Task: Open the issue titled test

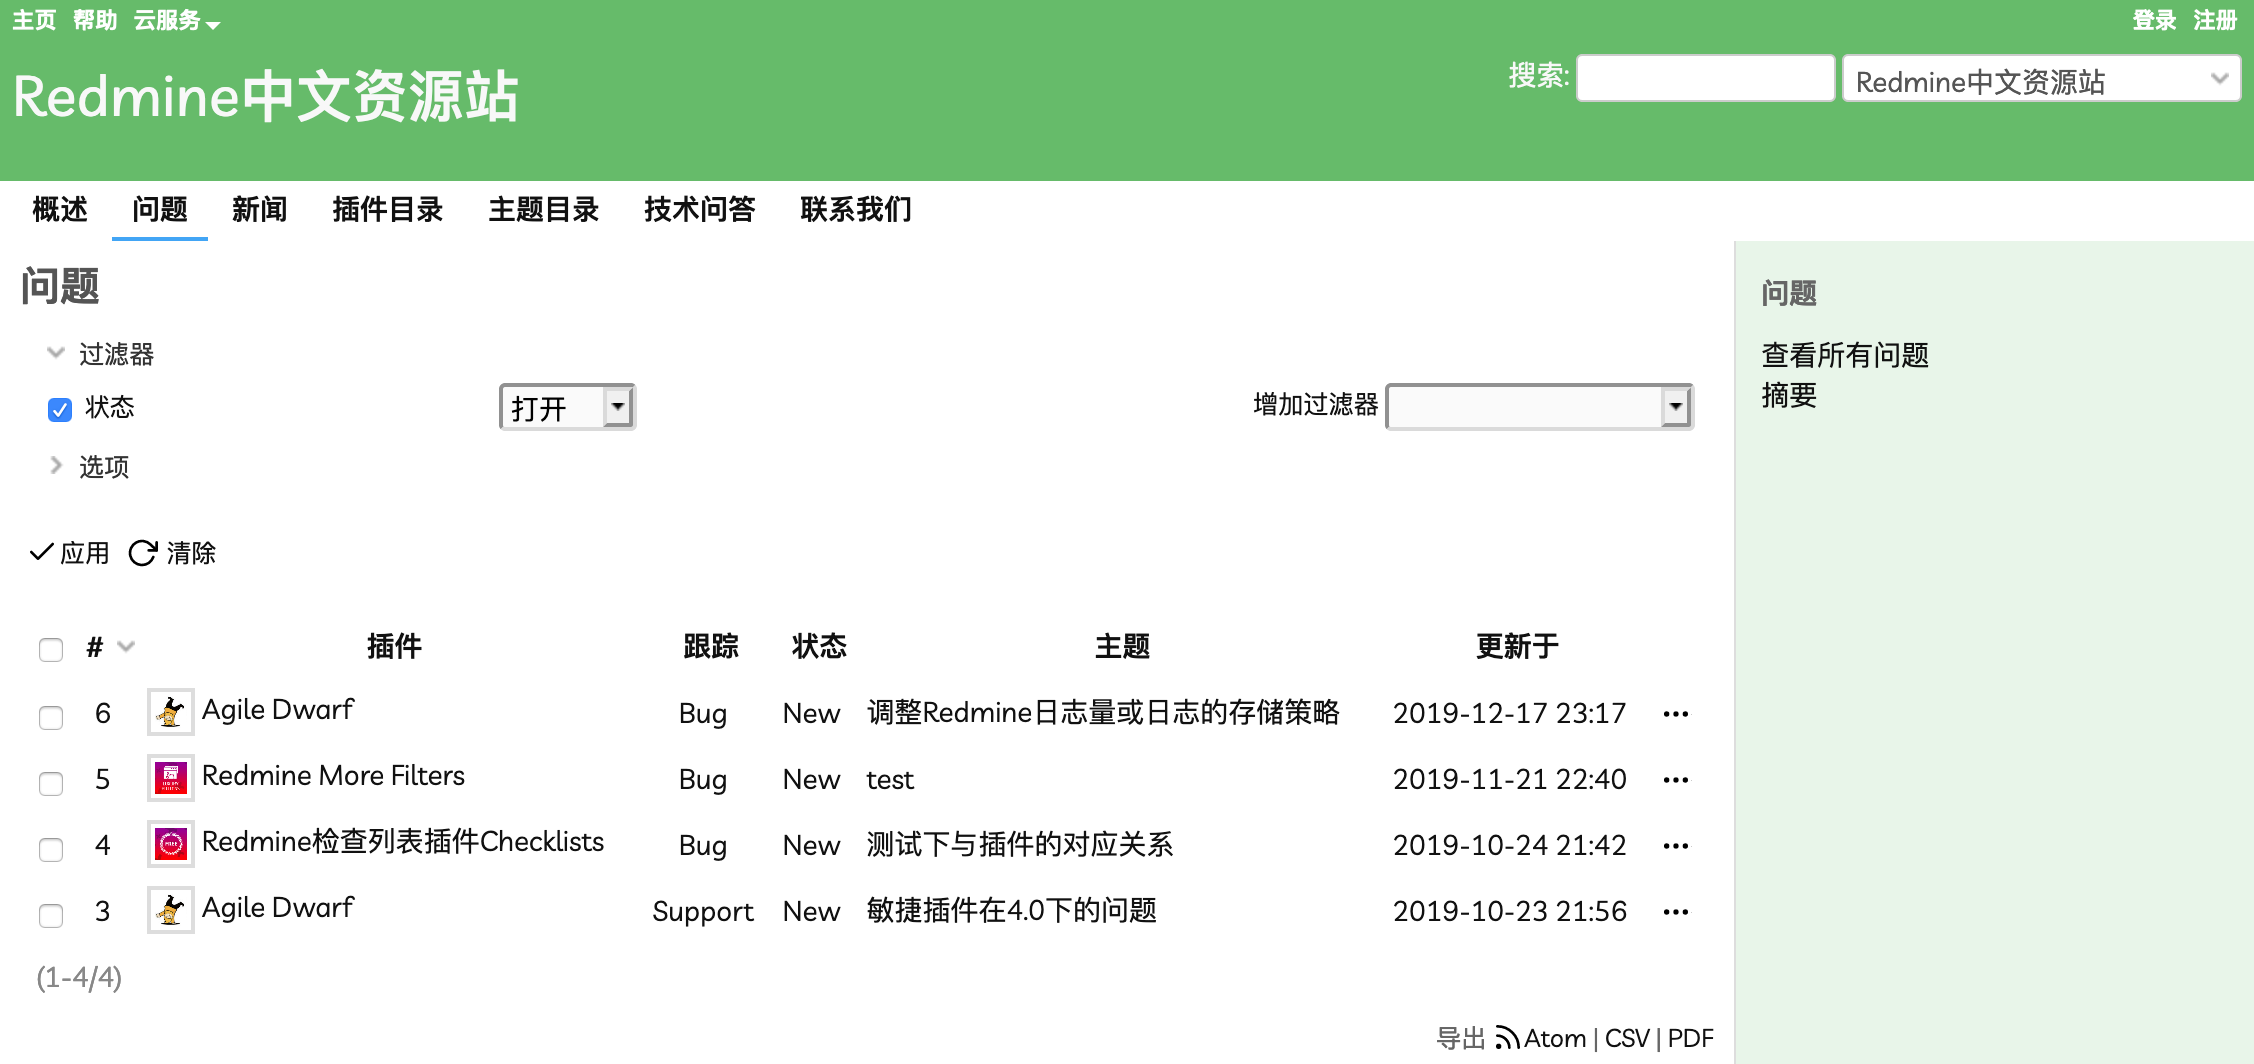Action: coord(890,780)
